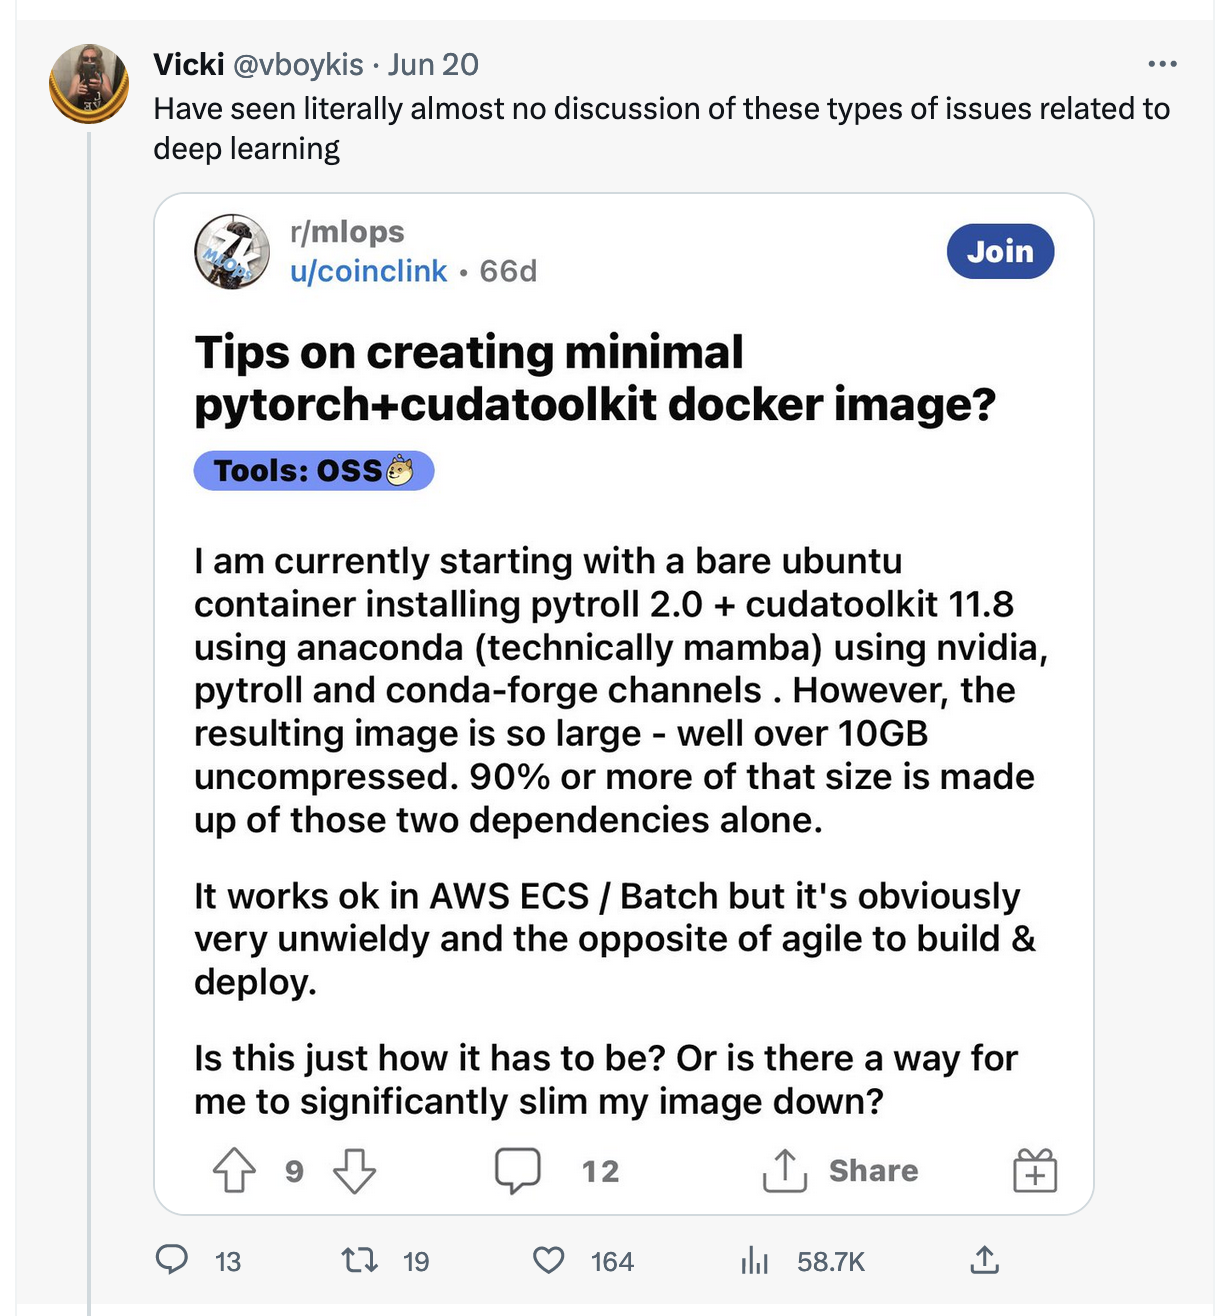Open the Reddit post's comments bubble
Image resolution: width=1230 pixels, height=1316 pixels.
tap(518, 1170)
